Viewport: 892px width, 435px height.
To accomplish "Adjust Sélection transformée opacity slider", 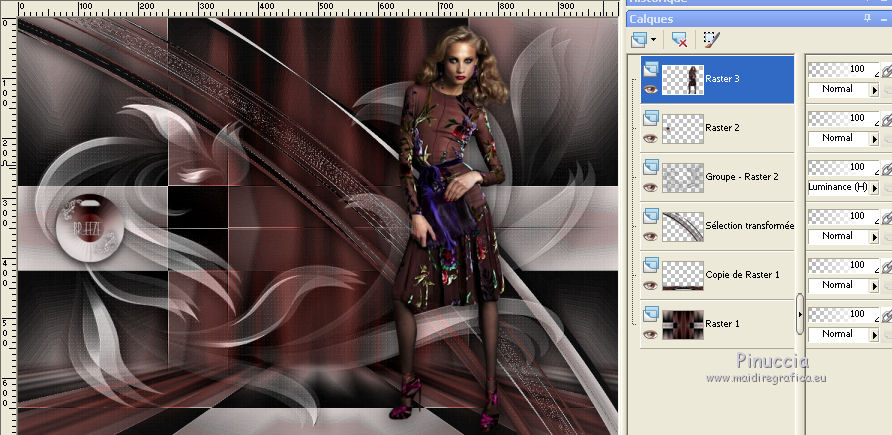I will point(843,217).
